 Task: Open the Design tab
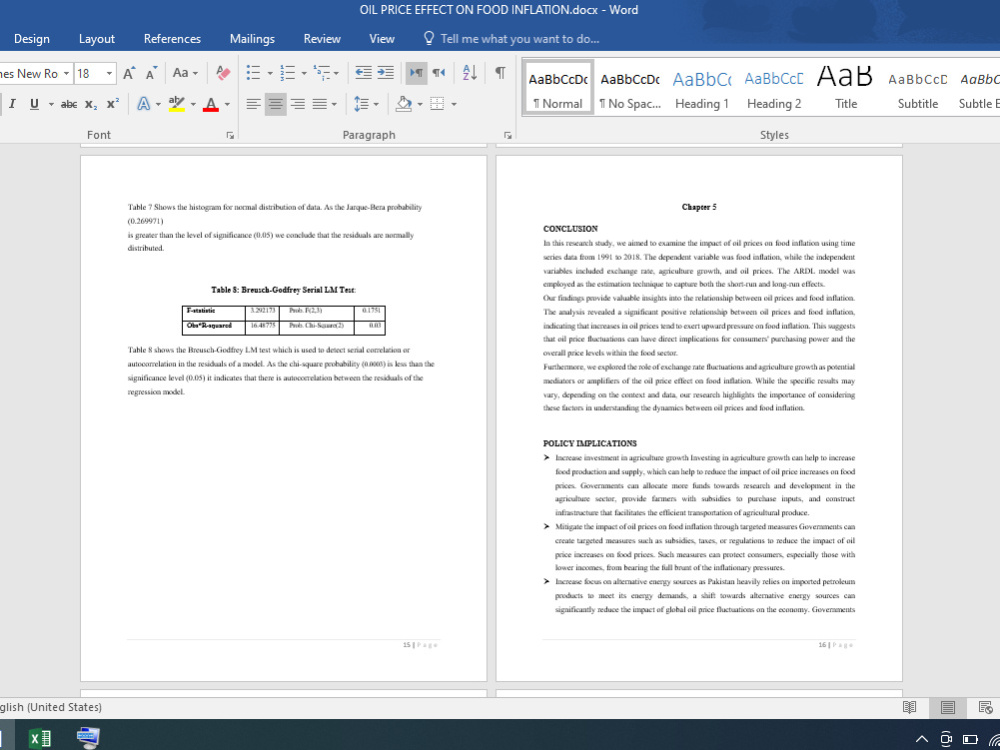pos(31,39)
